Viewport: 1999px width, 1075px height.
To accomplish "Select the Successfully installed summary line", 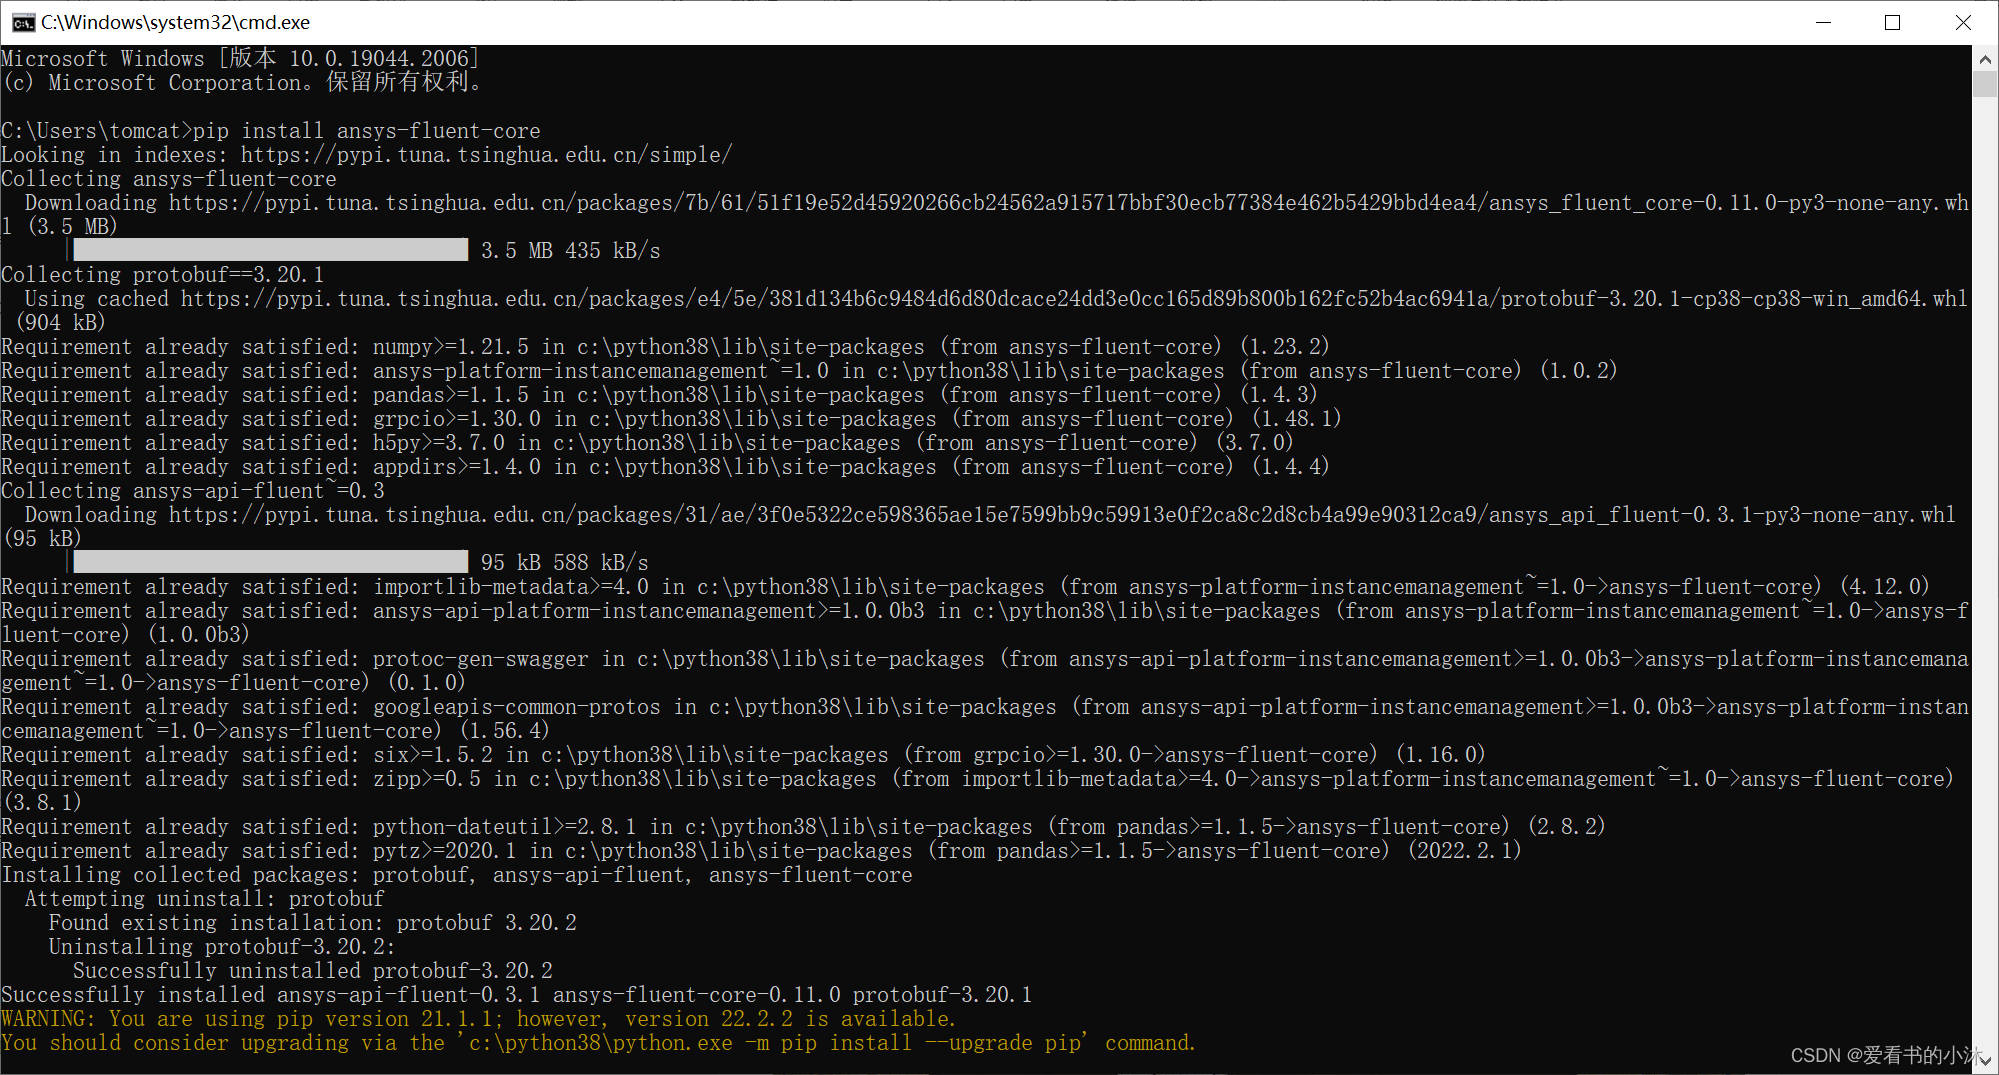I will click(x=515, y=994).
